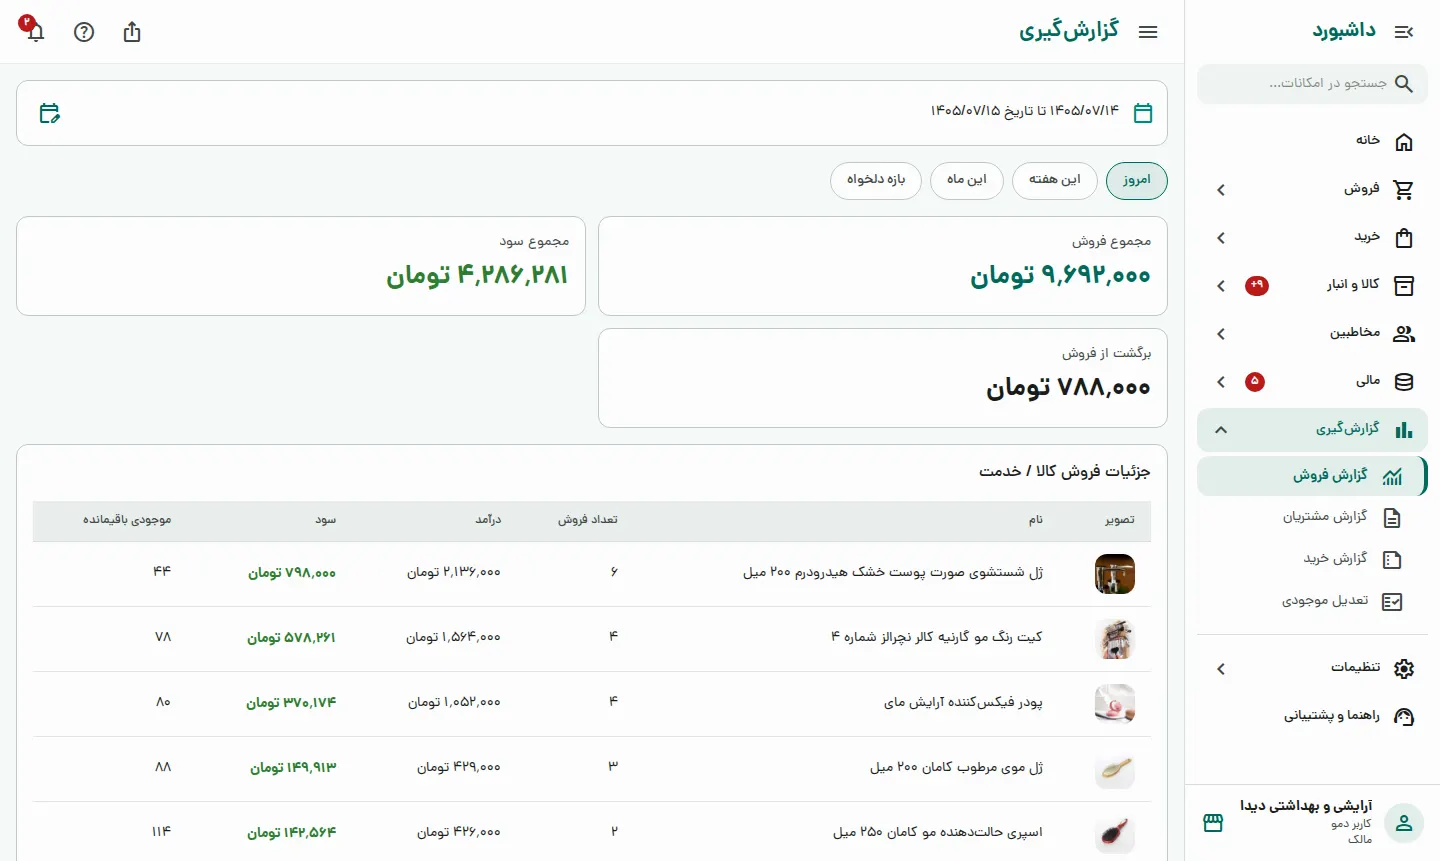Click the storefront icon beside the shop name

click(1213, 823)
